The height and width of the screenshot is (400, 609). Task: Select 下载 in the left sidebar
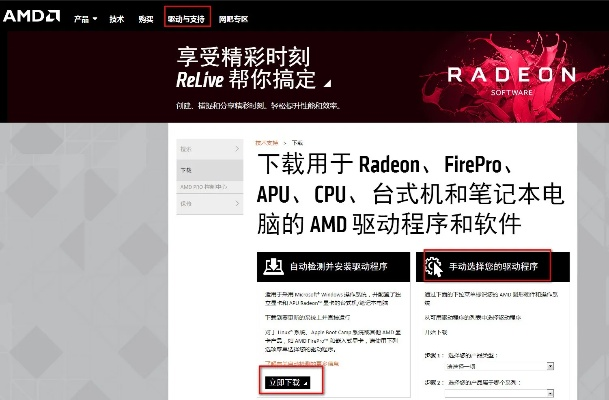187,170
